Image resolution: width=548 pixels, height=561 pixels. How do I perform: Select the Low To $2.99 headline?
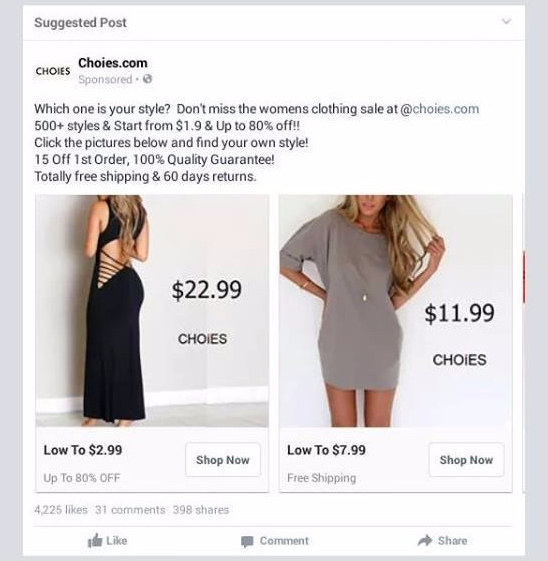tap(83, 450)
